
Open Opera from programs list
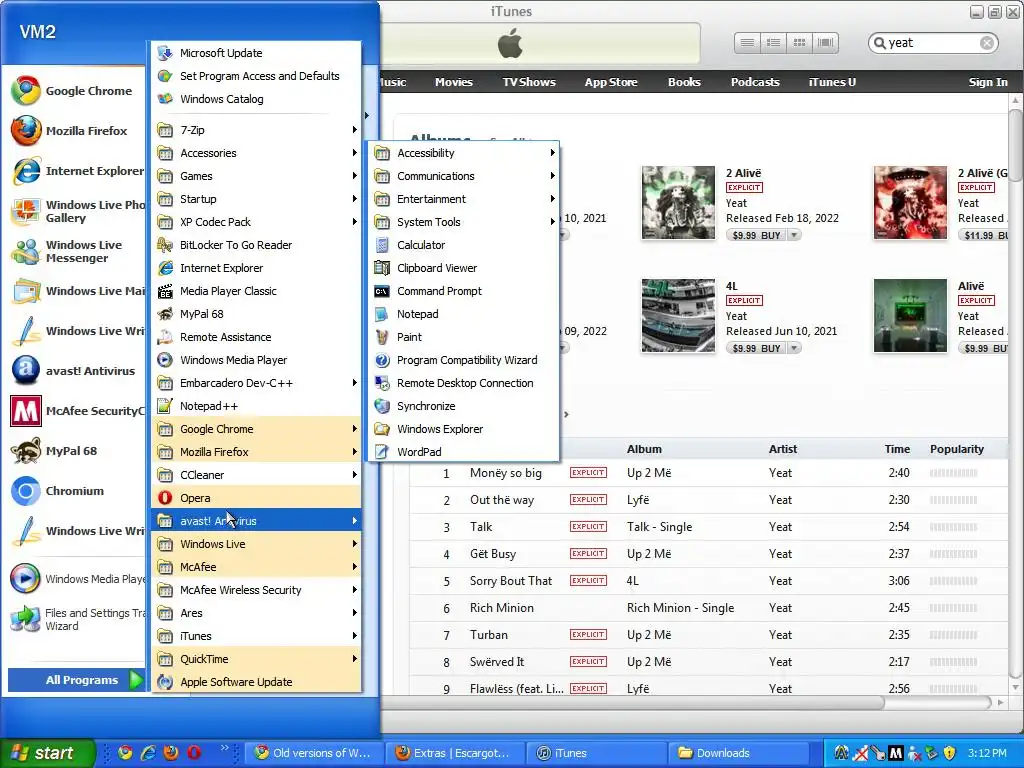point(256,498)
